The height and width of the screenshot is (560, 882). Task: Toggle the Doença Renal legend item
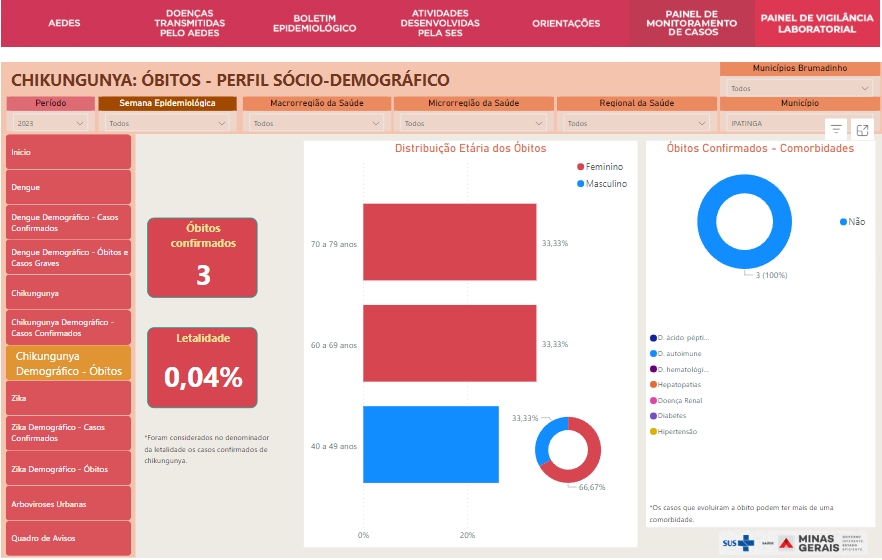(x=678, y=400)
